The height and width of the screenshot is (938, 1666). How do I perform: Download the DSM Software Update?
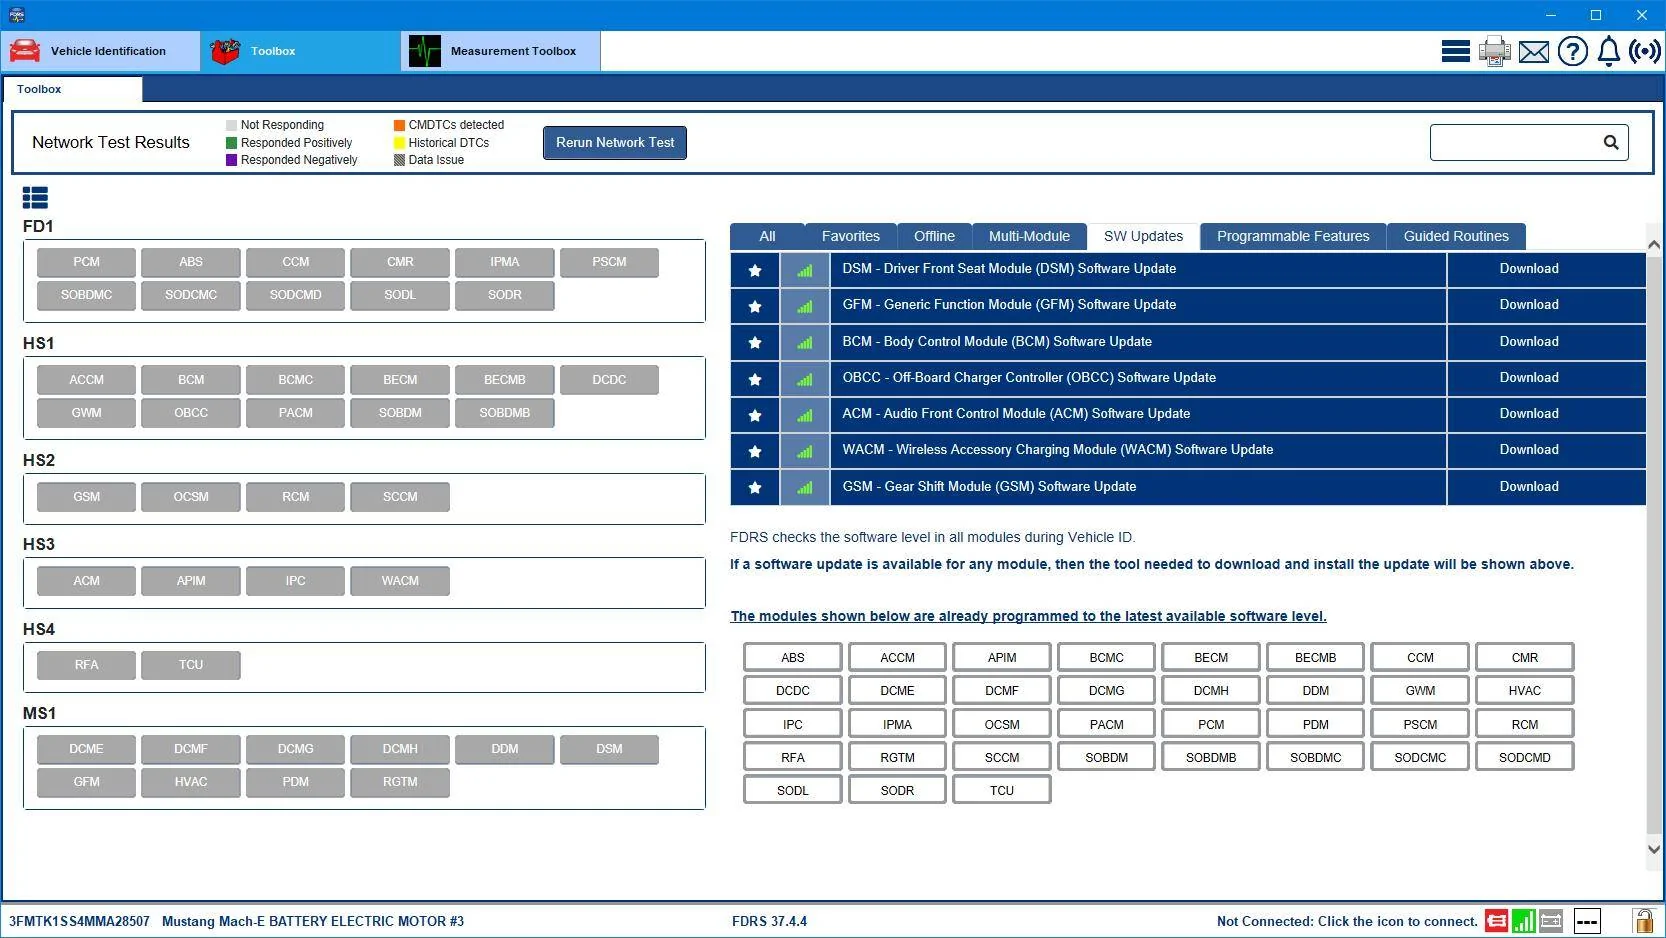click(1546, 269)
